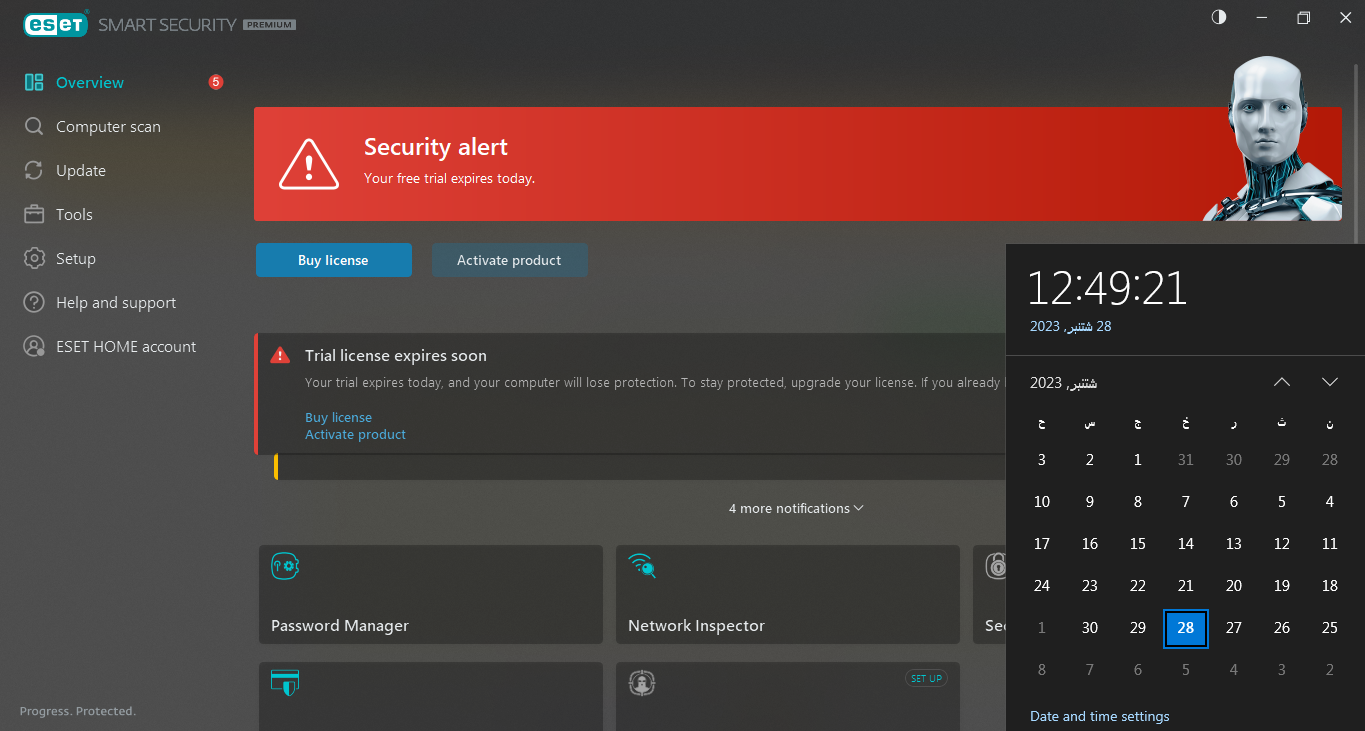The height and width of the screenshot is (731, 1365).
Task: Click the padlock icon tile beside Network Inspector
Action: click(x=996, y=566)
